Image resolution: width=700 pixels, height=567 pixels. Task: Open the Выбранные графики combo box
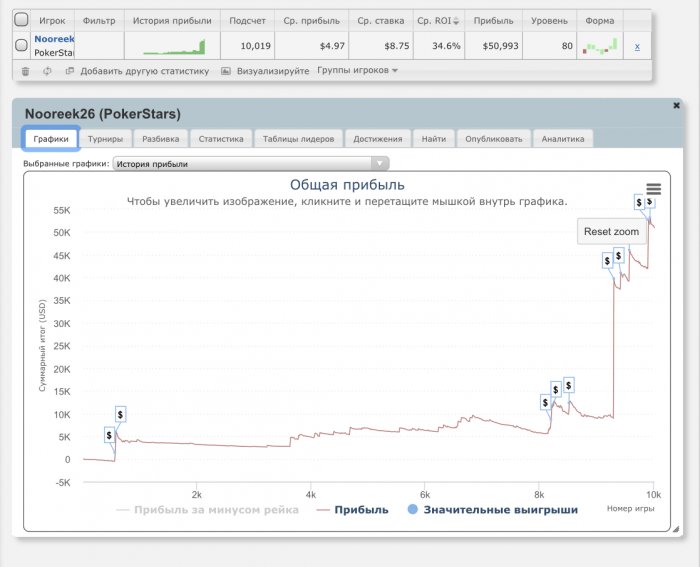pos(251,164)
